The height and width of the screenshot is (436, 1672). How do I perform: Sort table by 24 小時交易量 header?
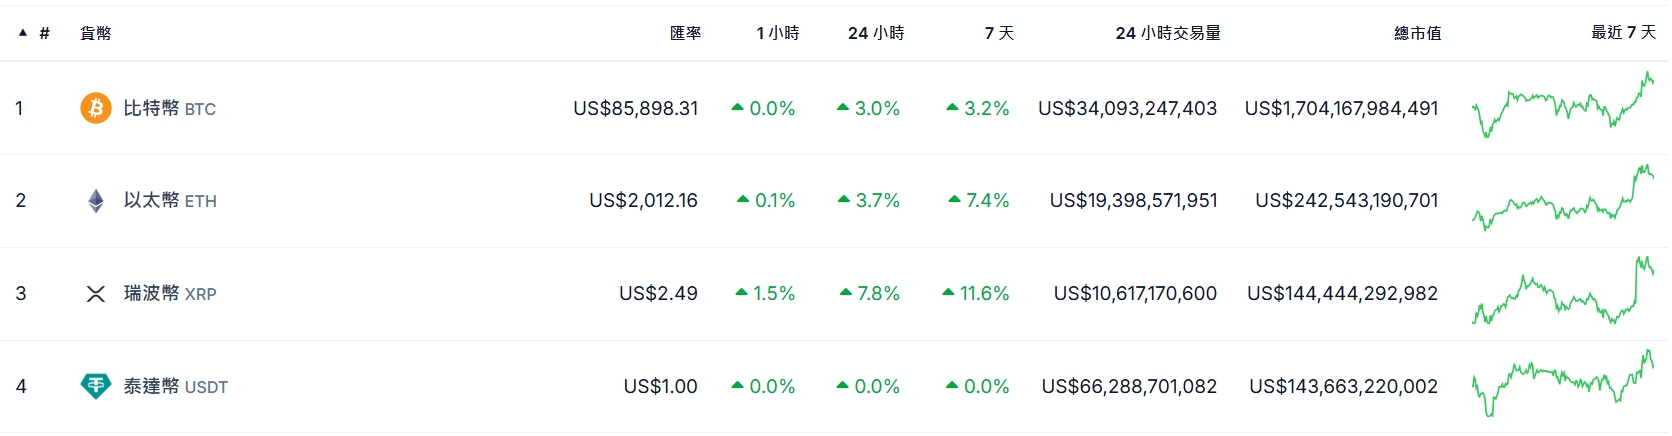(1167, 33)
